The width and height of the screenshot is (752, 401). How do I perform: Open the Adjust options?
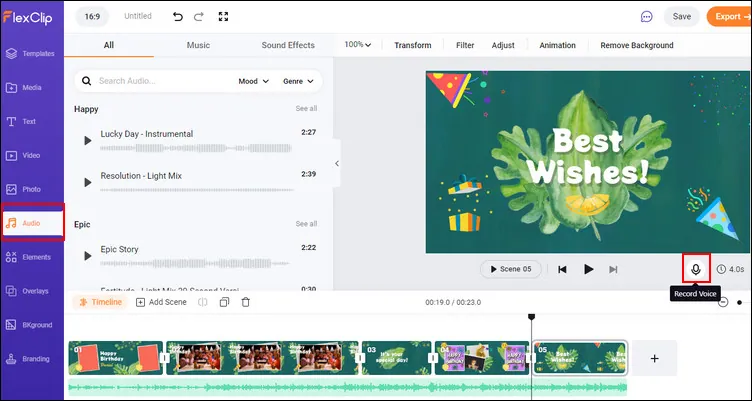(x=503, y=45)
